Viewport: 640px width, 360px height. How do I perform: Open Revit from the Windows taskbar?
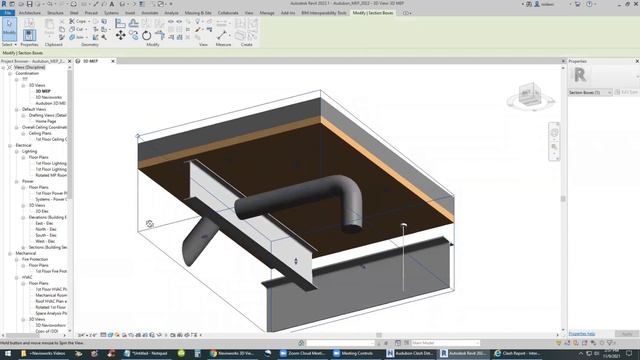(x=463, y=353)
